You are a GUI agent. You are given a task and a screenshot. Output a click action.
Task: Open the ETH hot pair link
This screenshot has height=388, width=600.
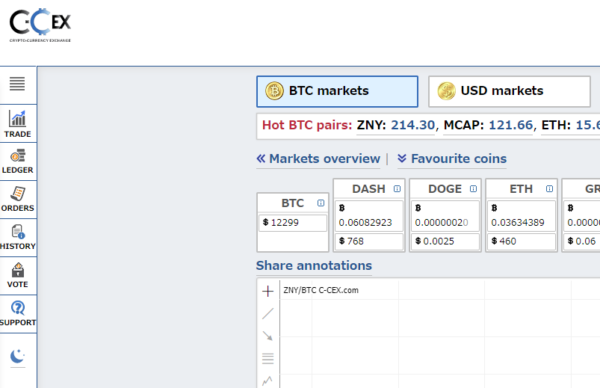[571, 125]
